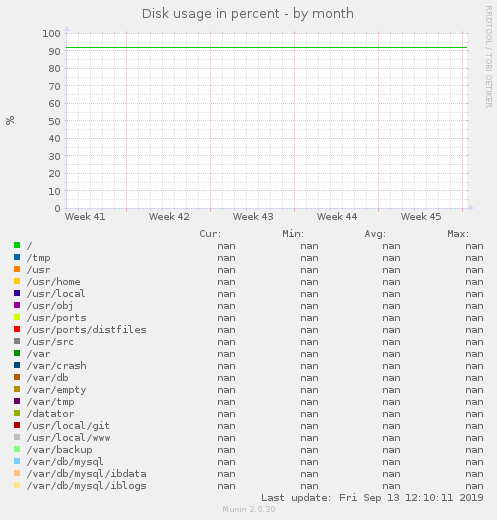Click the green swatch for /
497x520 pixels.
(x=17, y=245)
